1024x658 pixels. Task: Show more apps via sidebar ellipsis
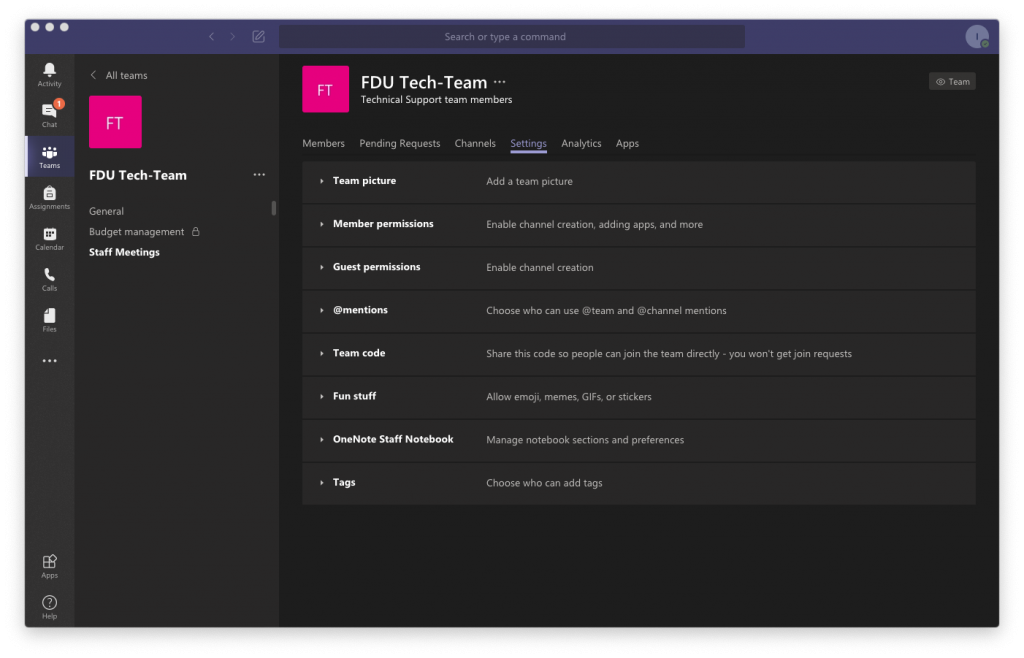[49, 360]
